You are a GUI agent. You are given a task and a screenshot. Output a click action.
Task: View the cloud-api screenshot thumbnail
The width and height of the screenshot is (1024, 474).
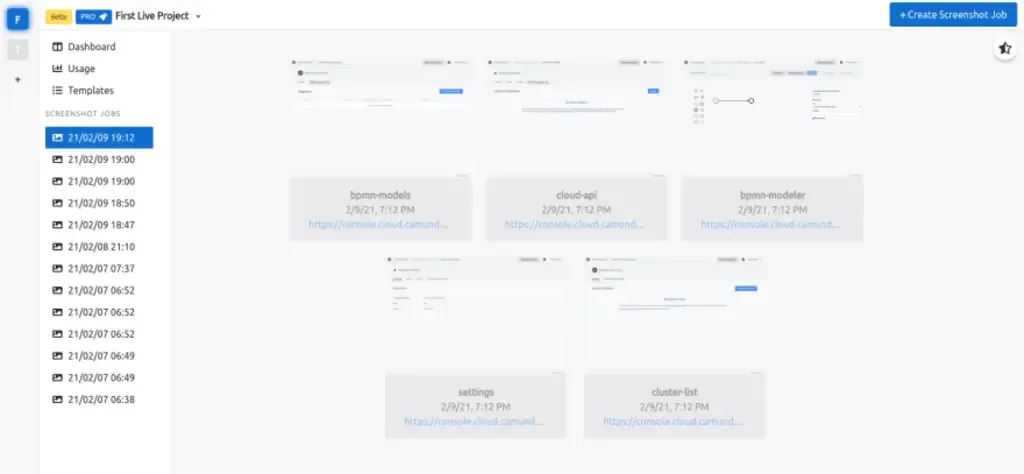point(575,115)
